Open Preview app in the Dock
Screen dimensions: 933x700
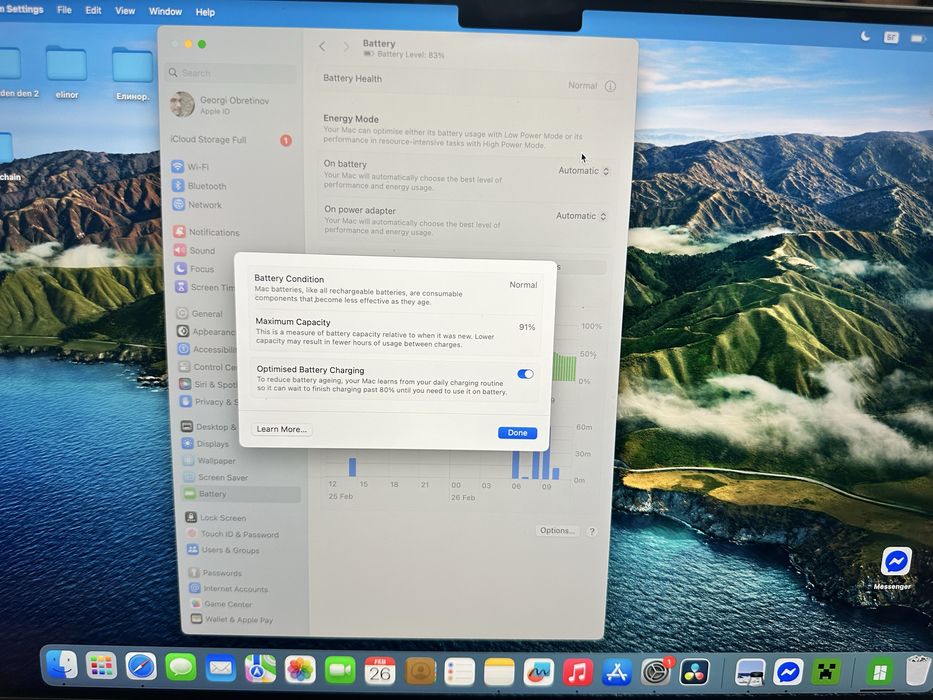point(750,673)
